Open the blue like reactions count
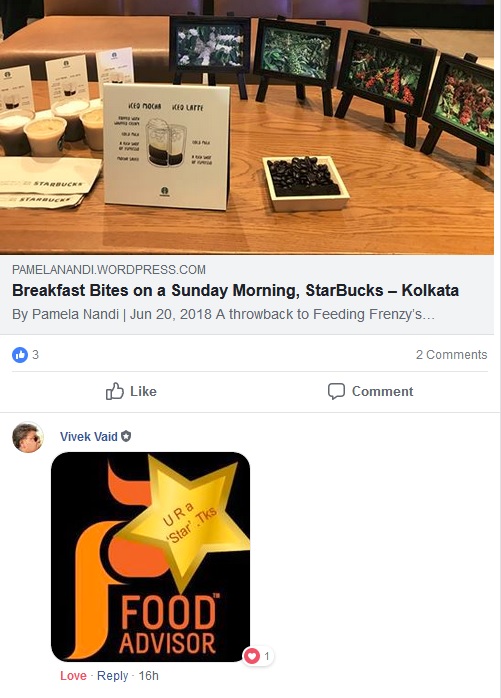The height and width of the screenshot is (698, 501). (x=25, y=355)
